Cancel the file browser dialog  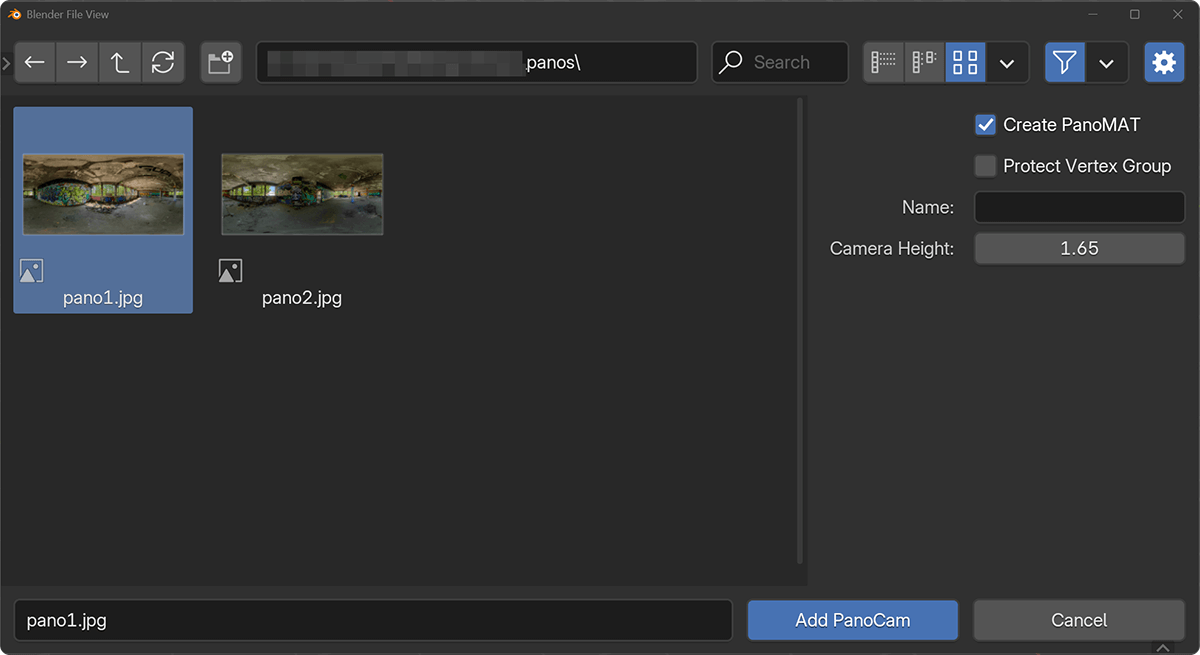point(1079,620)
